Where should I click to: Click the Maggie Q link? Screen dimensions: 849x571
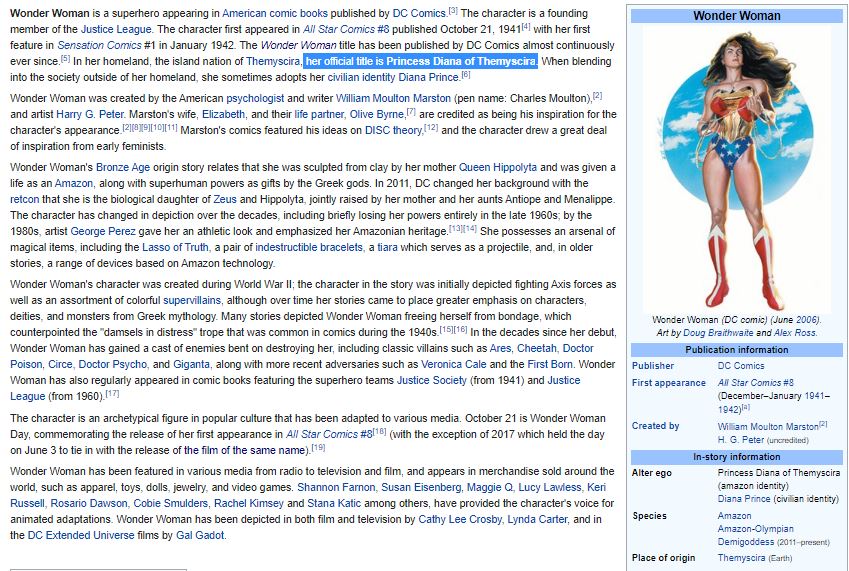(489, 488)
